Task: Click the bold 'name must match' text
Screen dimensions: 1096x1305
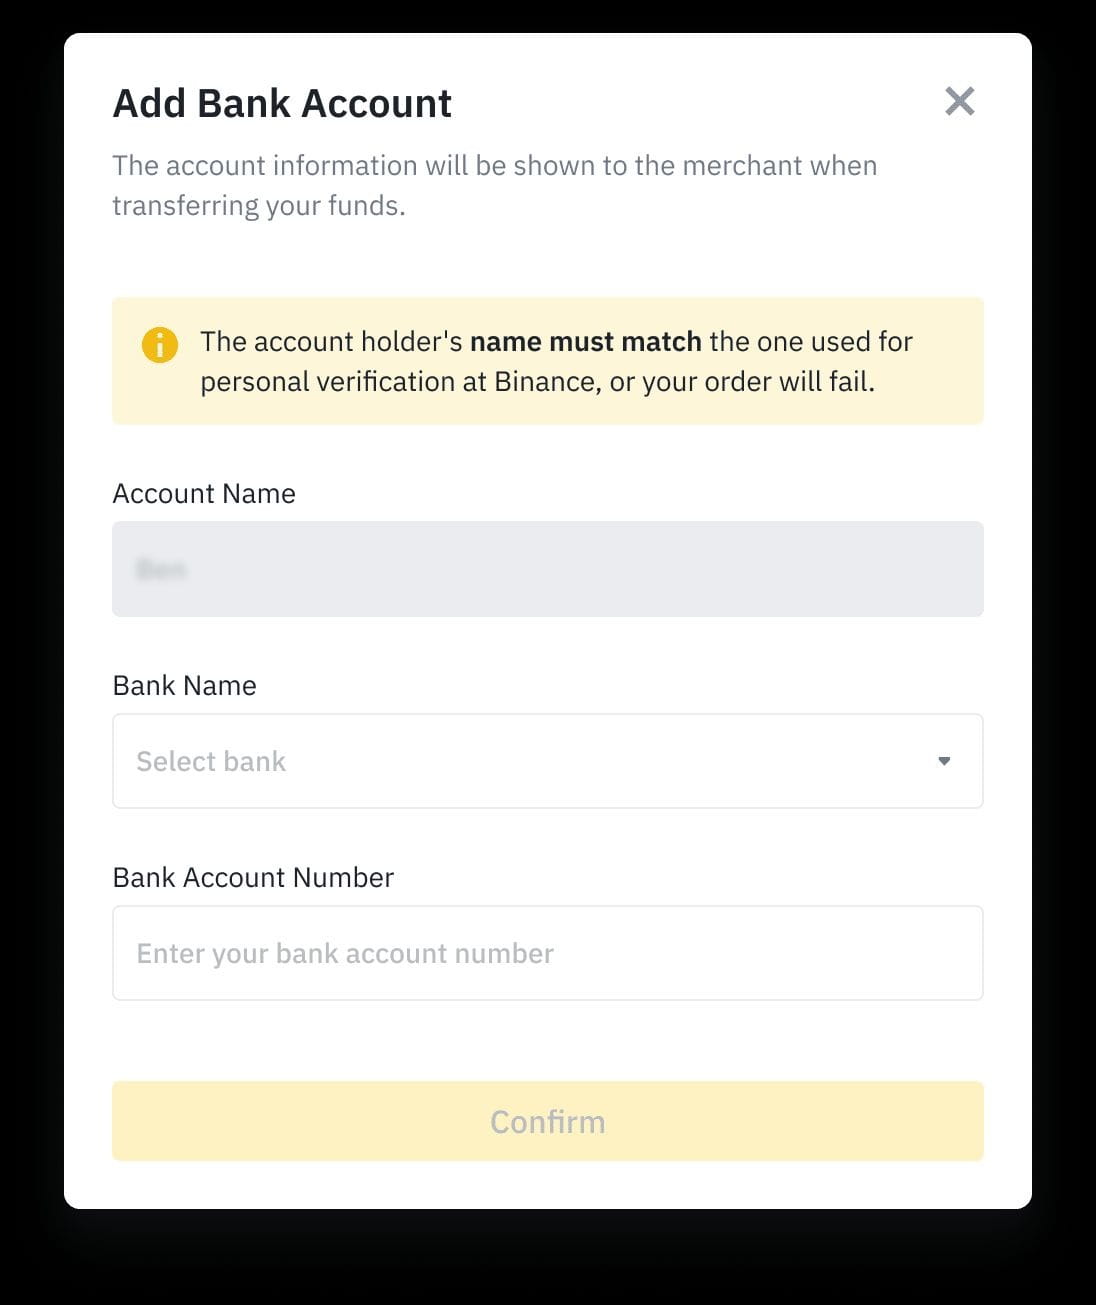Action: click(586, 341)
